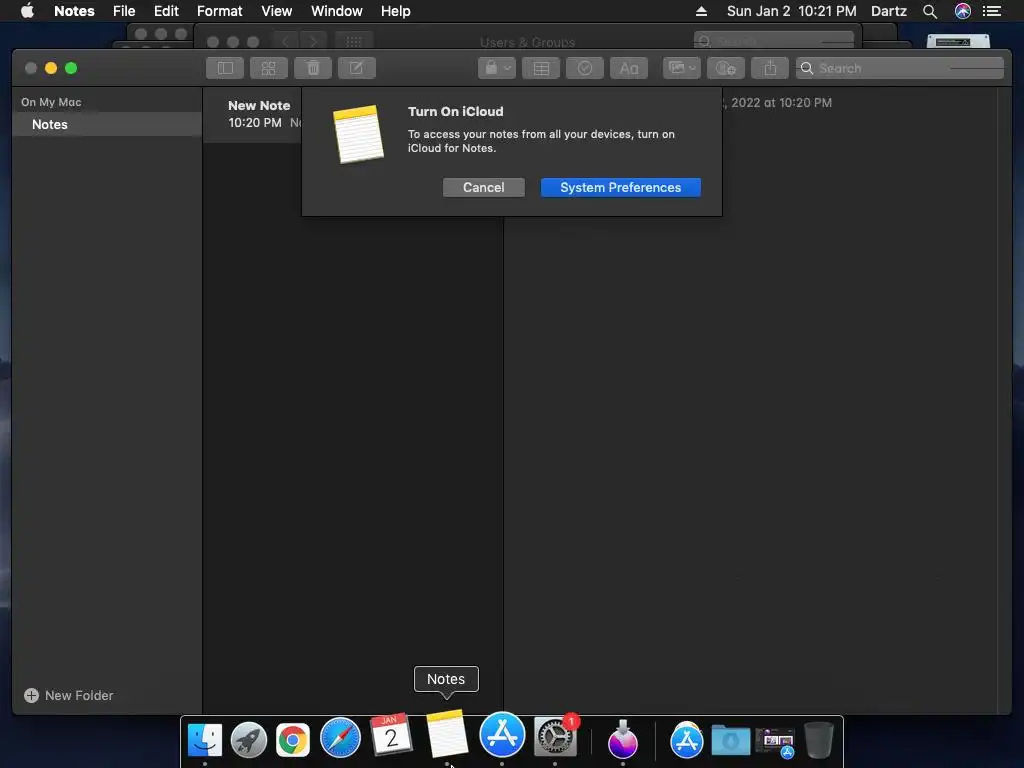Open the Help menu

(x=396, y=11)
